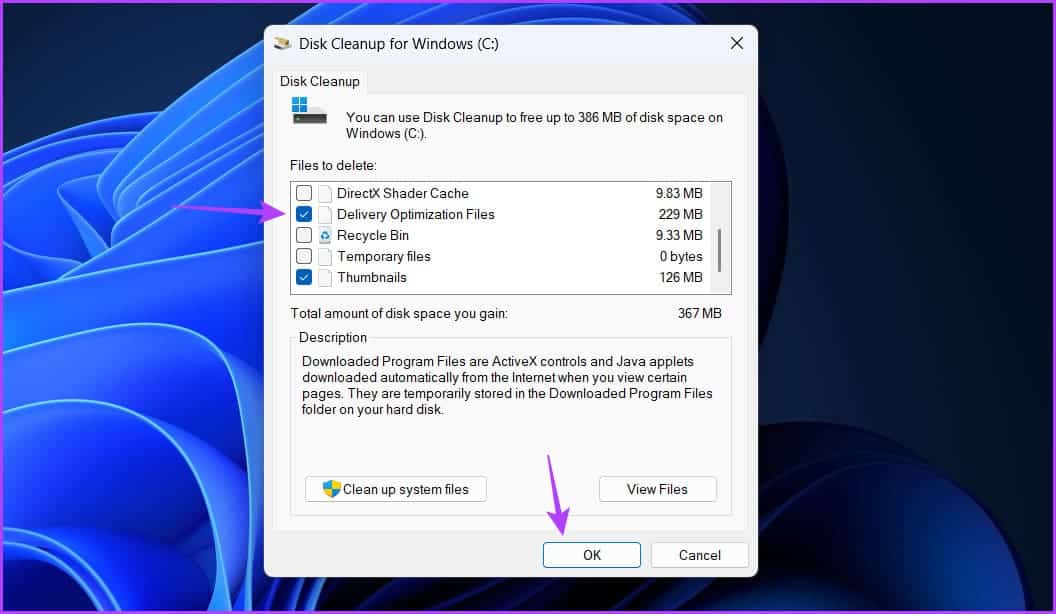
Task: Click the 367 MB total value
Action: pos(700,313)
